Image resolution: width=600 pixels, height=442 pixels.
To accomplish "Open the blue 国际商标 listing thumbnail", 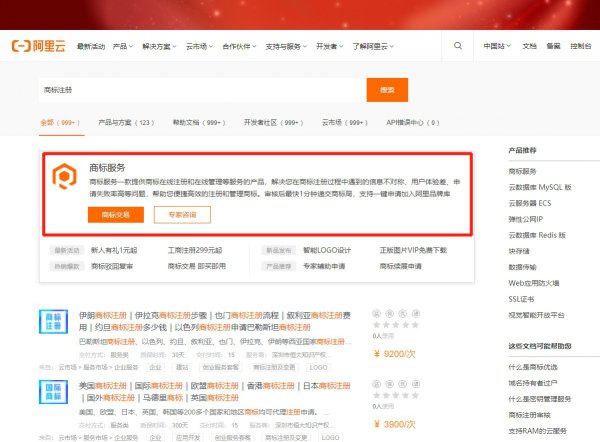I will tap(54, 392).
